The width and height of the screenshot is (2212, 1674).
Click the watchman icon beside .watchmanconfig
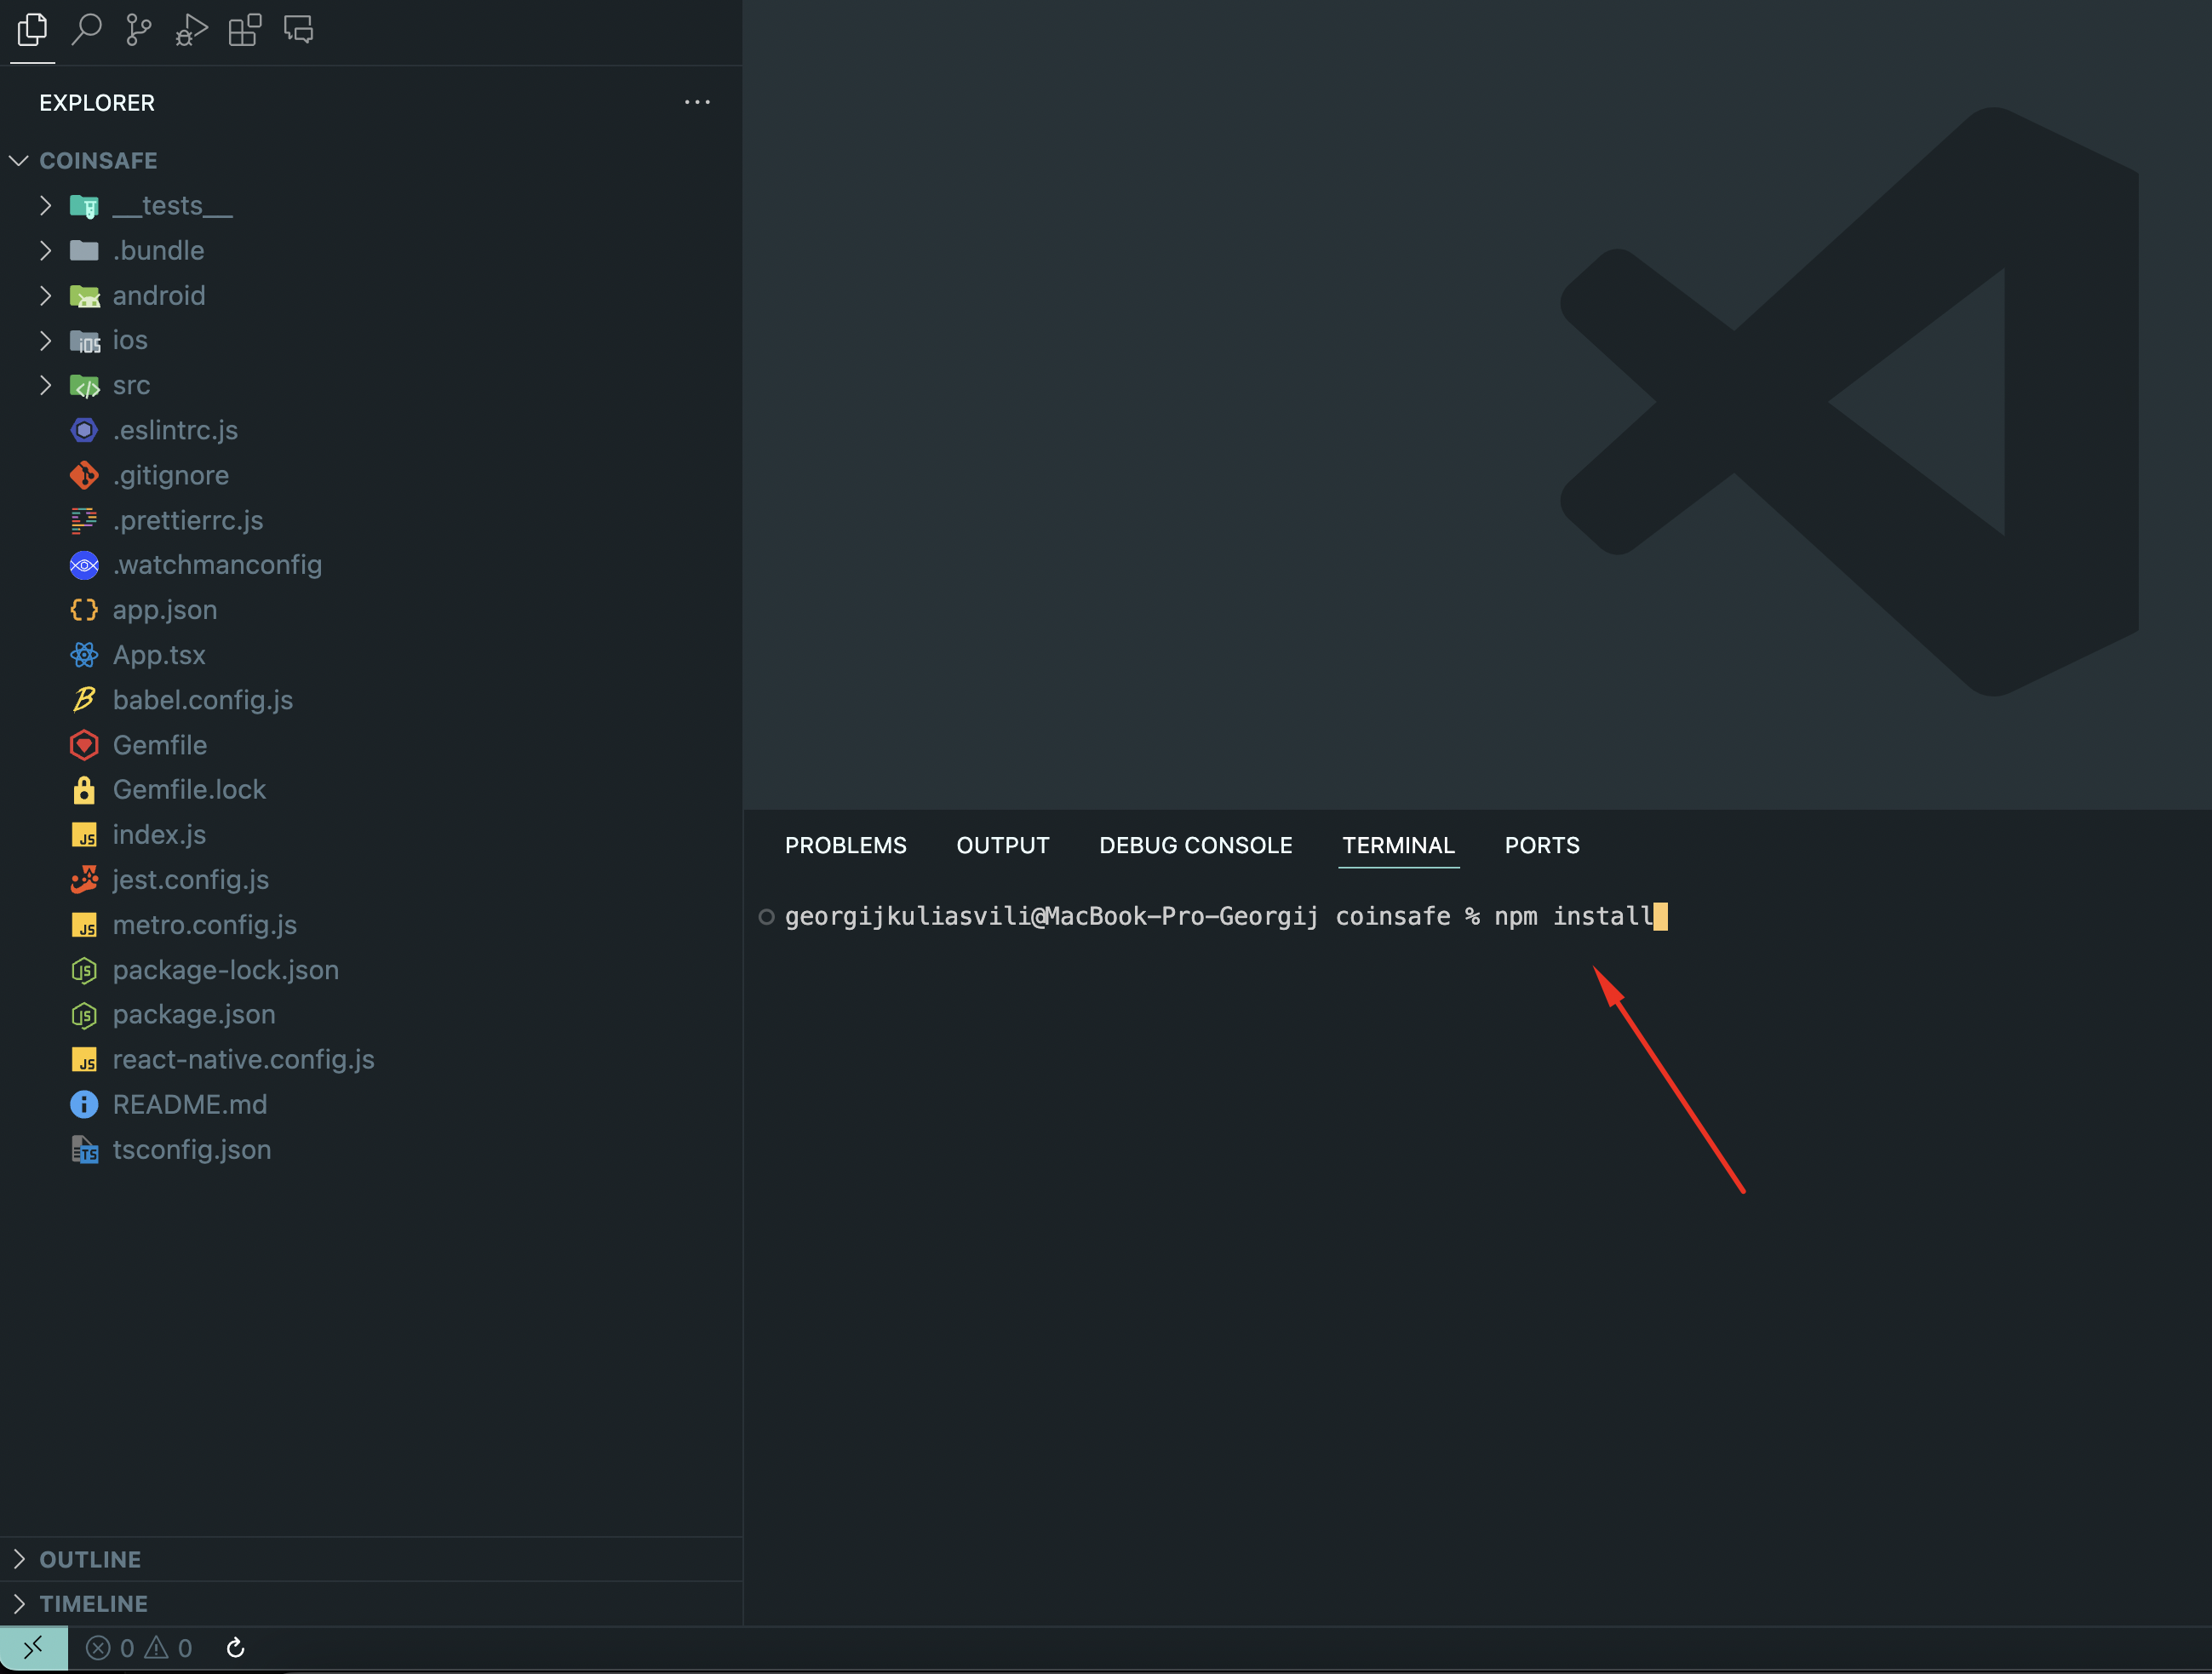point(84,565)
